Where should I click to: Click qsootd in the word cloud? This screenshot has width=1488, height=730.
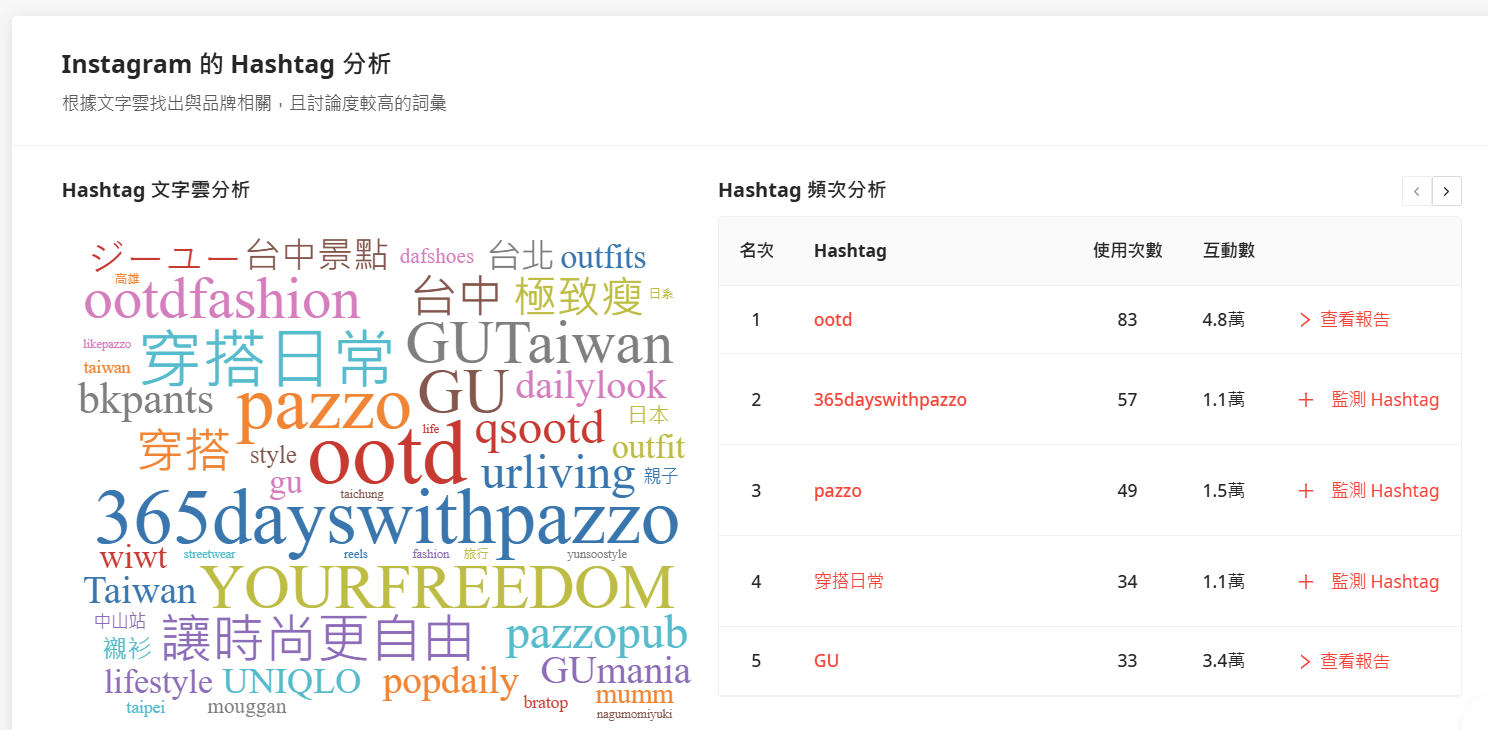[x=540, y=429]
